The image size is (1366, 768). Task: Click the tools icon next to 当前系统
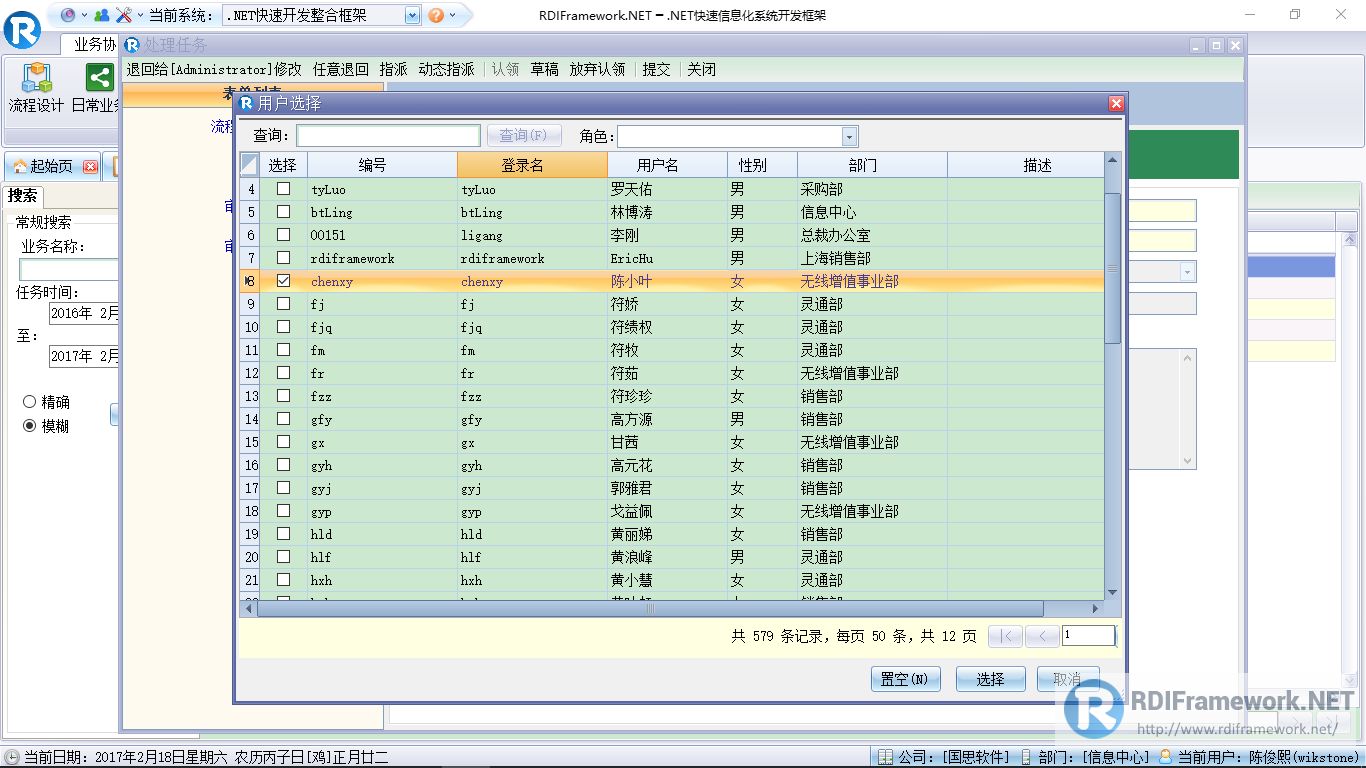click(x=124, y=15)
